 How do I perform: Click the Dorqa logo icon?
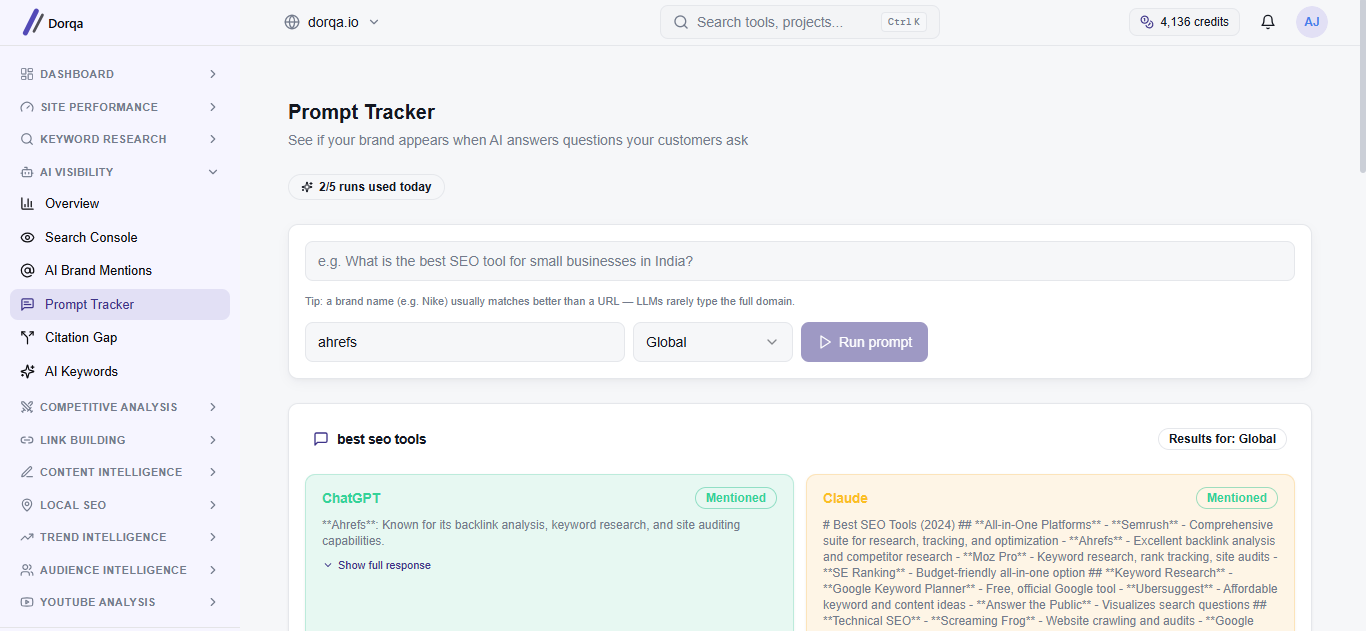click(33, 22)
